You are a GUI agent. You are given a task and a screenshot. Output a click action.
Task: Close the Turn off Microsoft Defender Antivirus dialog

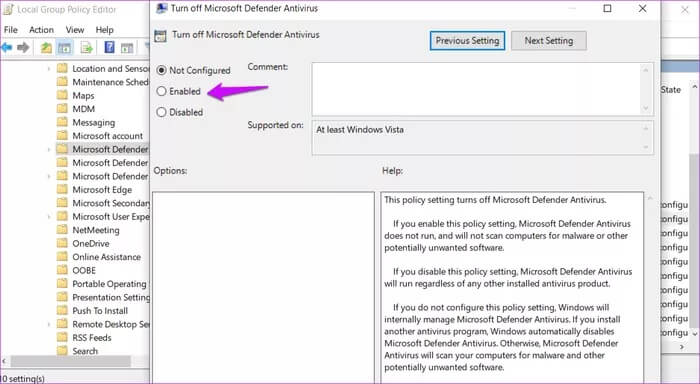(642, 8)
